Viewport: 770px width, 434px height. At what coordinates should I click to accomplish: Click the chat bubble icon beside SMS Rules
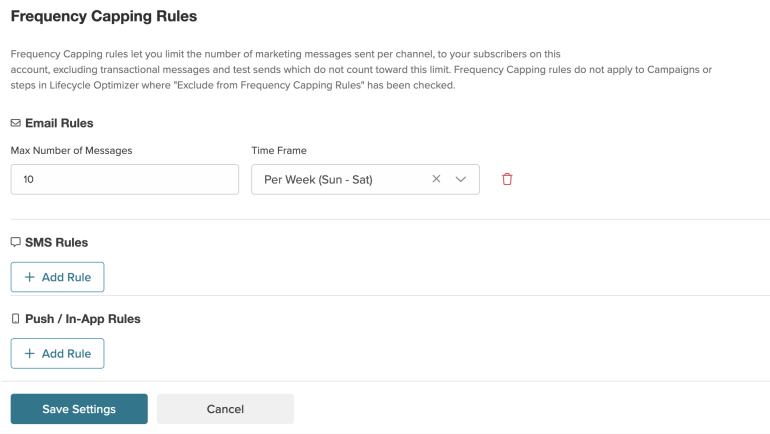click(15, 242)
